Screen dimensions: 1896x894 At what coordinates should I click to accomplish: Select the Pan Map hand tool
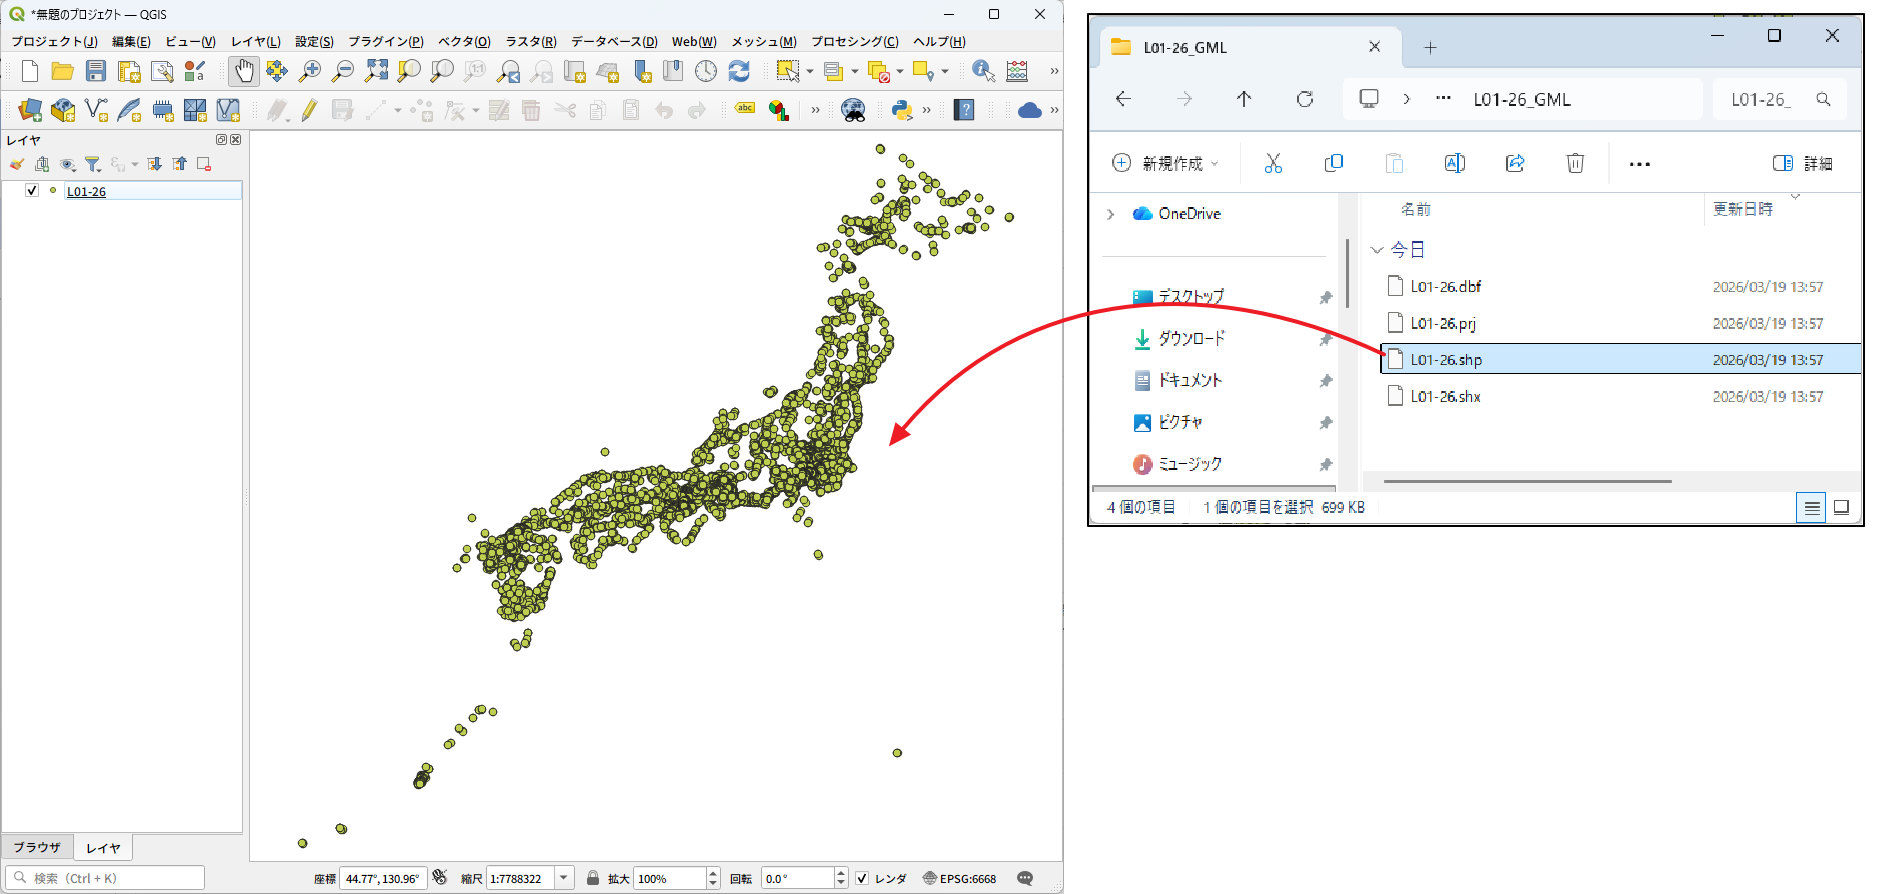point(244,71)
